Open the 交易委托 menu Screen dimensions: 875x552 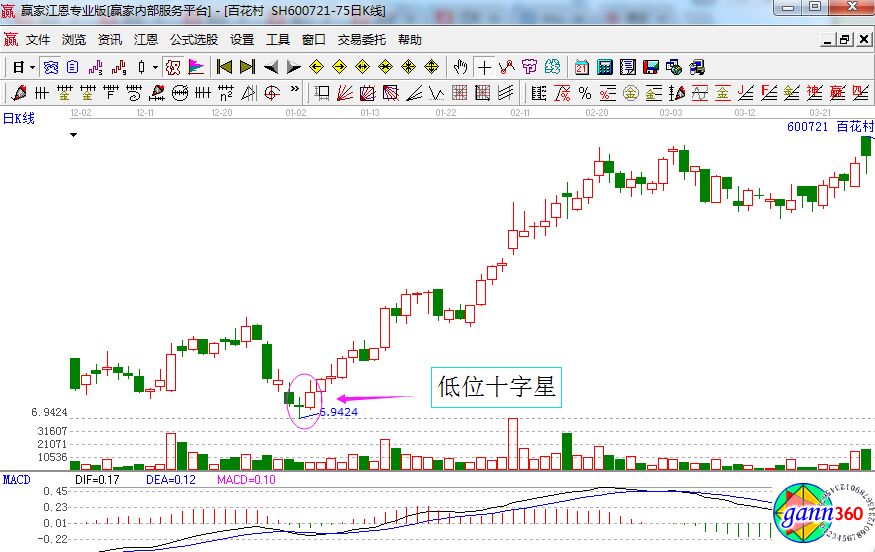[361, 40]
